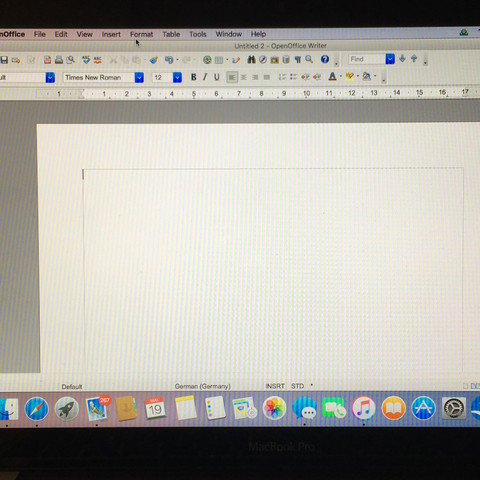
Task: Click the Times New Roman font box
Action: (x=99, y=78)
